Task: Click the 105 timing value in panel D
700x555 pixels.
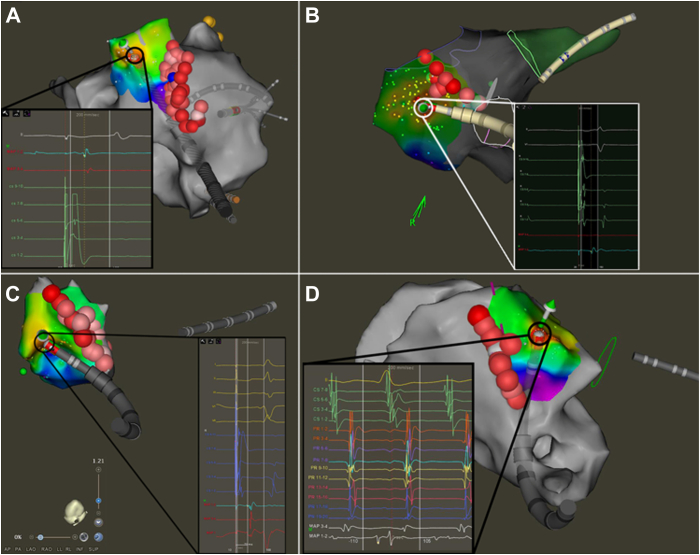Action: (x=427, y=541)
